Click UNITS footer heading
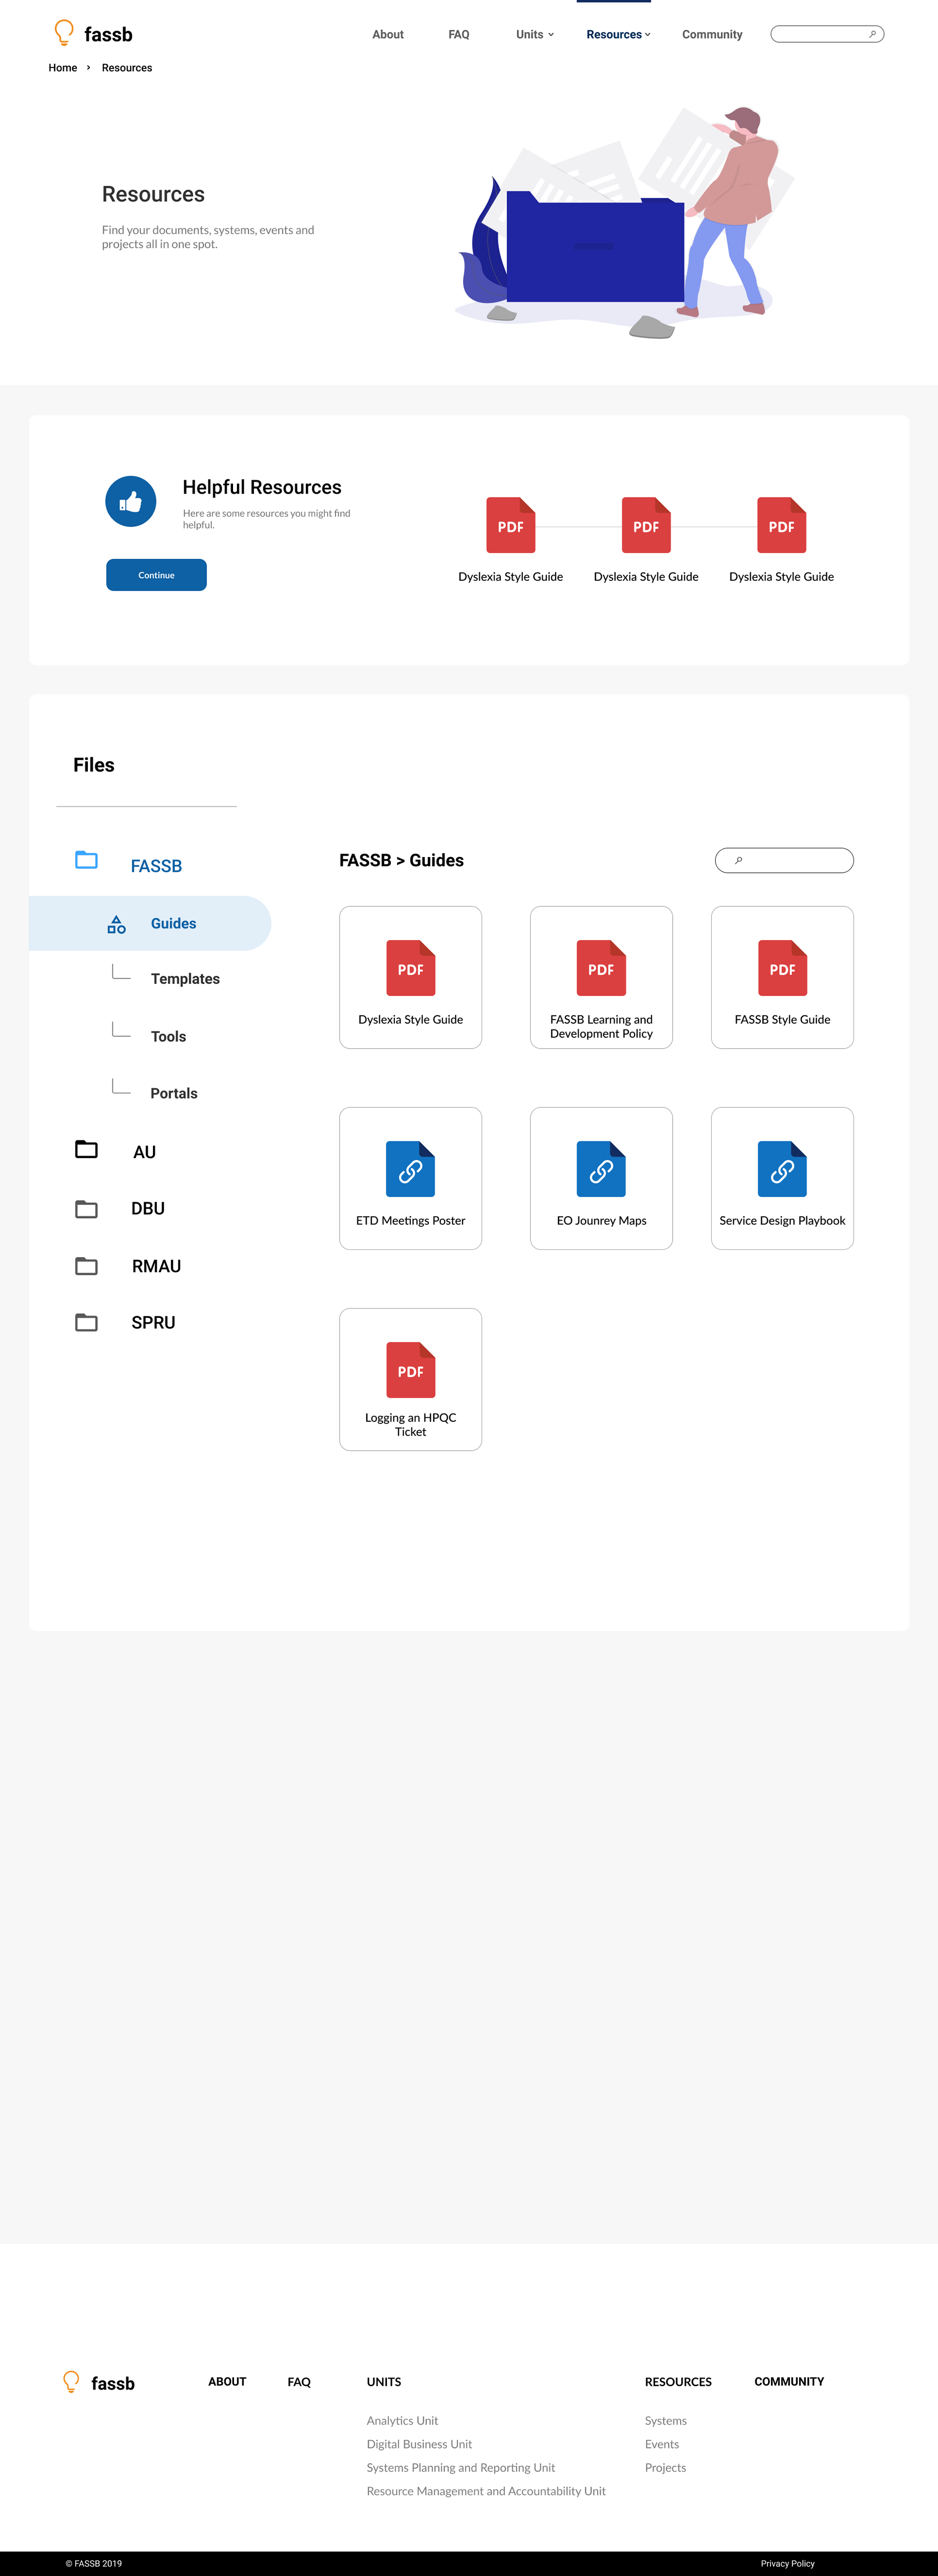 (384, 2382)
